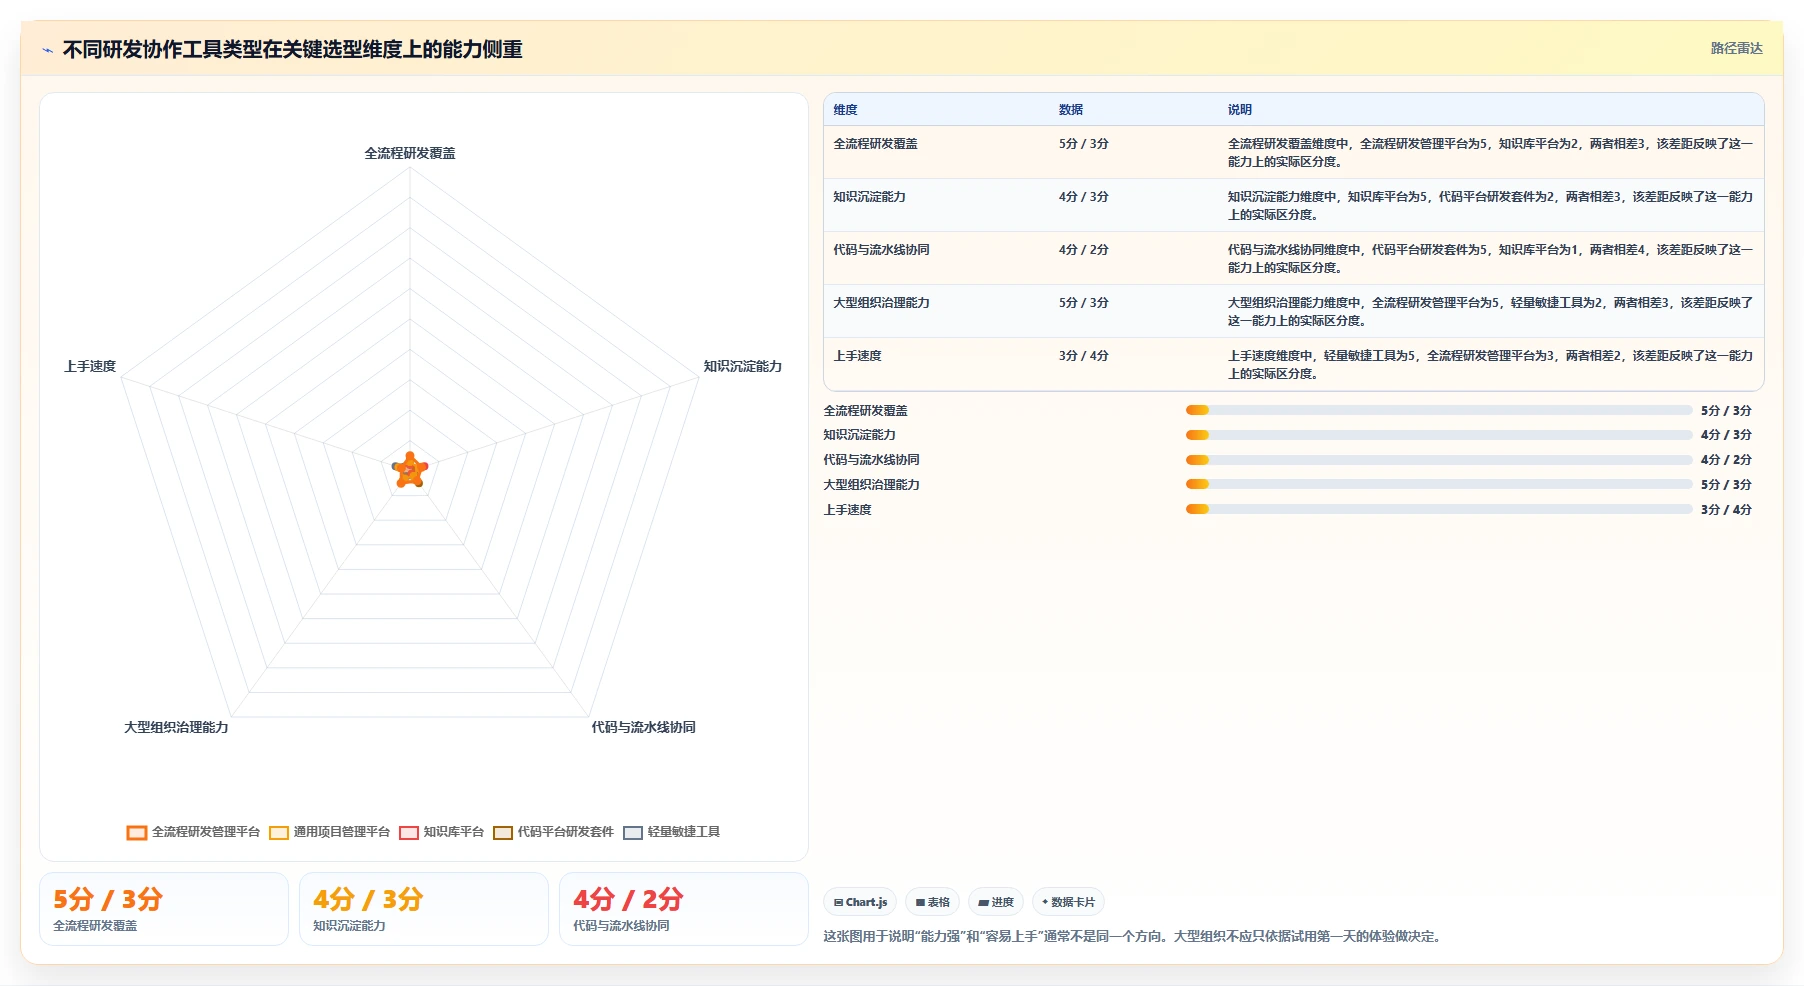Click 知识沉淀能力 progress bar
Image resolution: width=1804 pixels, height=986 pixels.
click(1438, 435)
